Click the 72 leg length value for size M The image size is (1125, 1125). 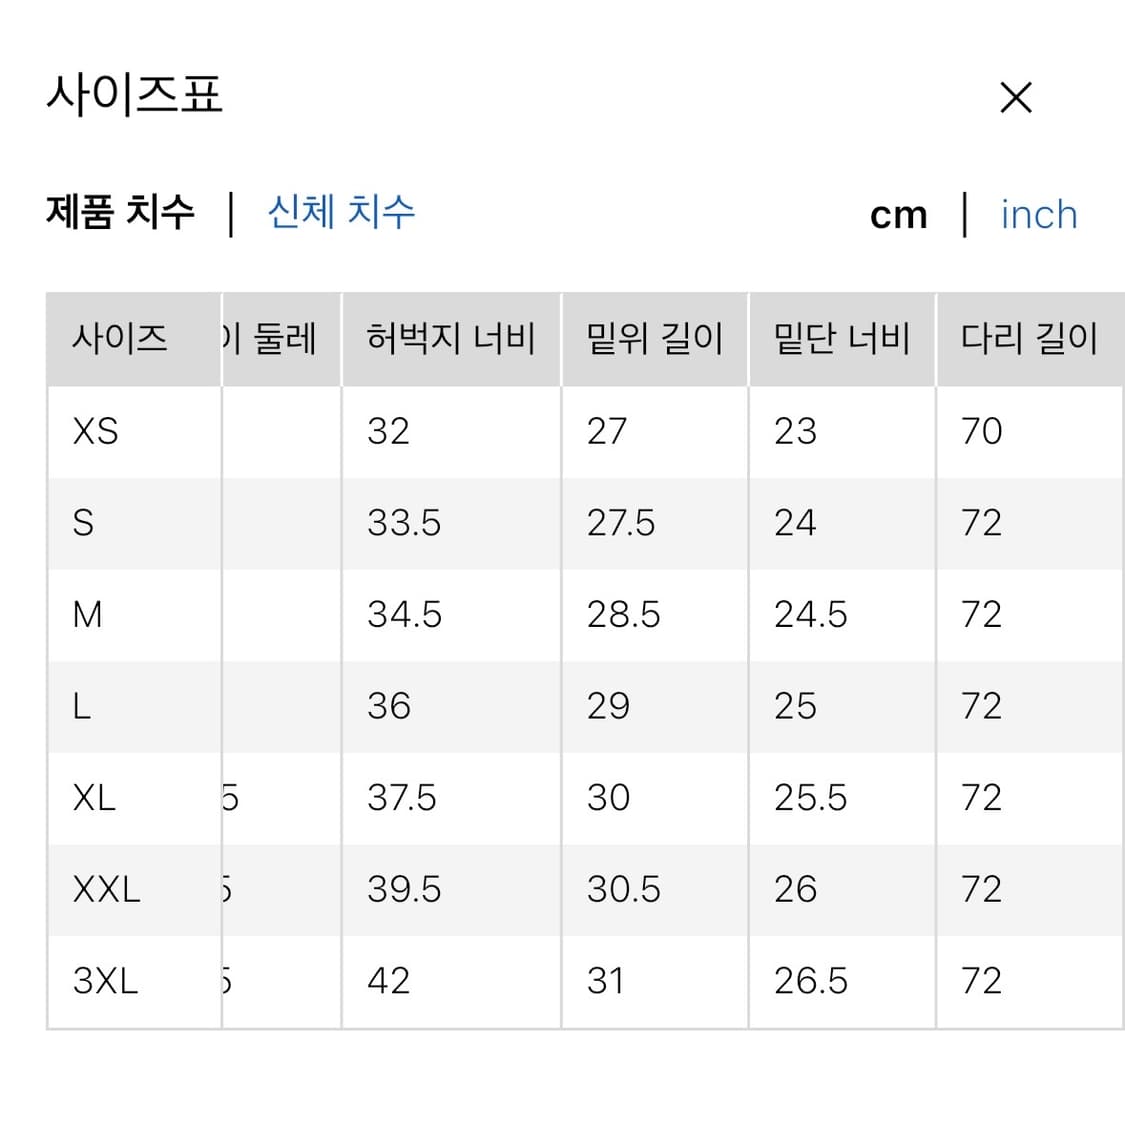[x=984, y=614]
